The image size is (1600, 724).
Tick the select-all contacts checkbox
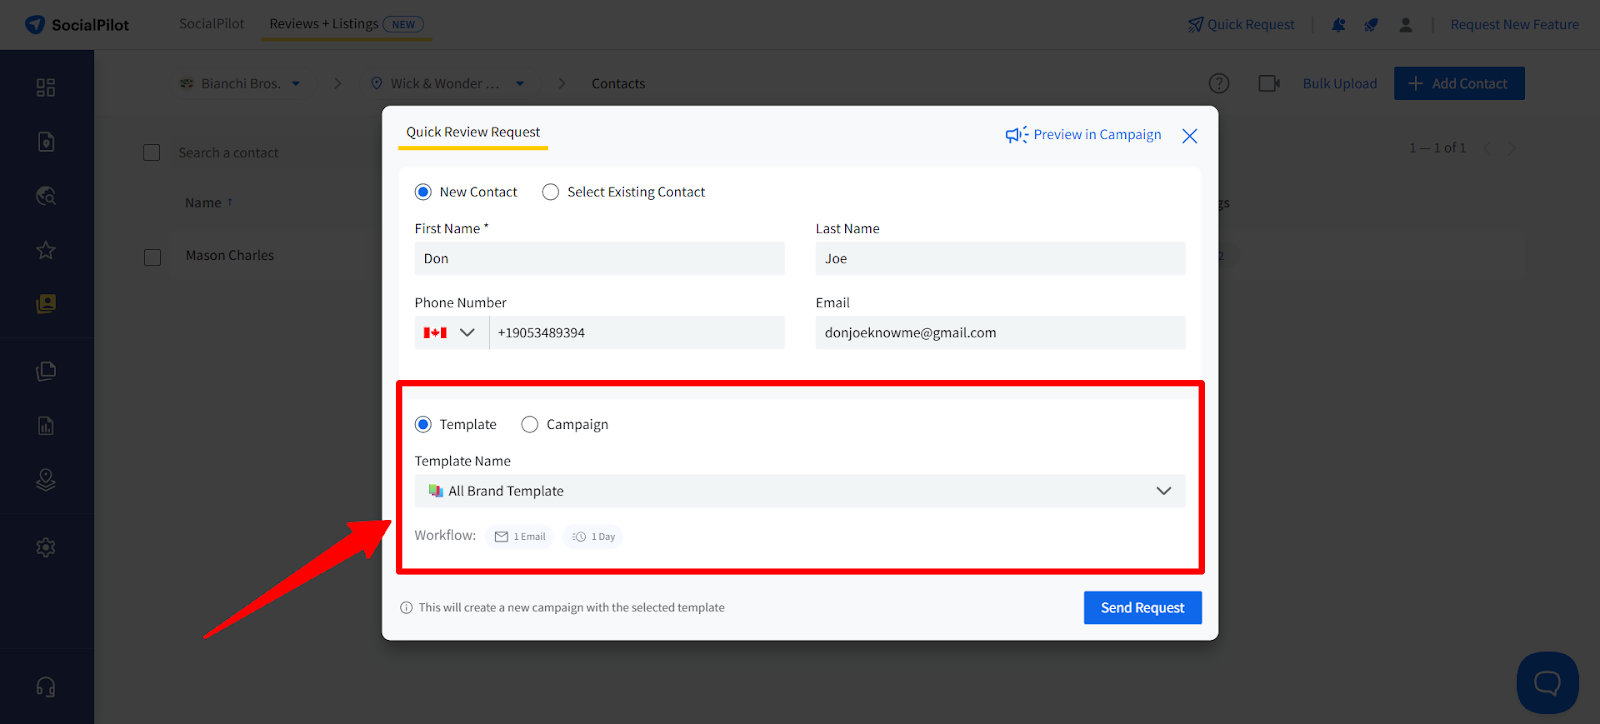[152, 153]
